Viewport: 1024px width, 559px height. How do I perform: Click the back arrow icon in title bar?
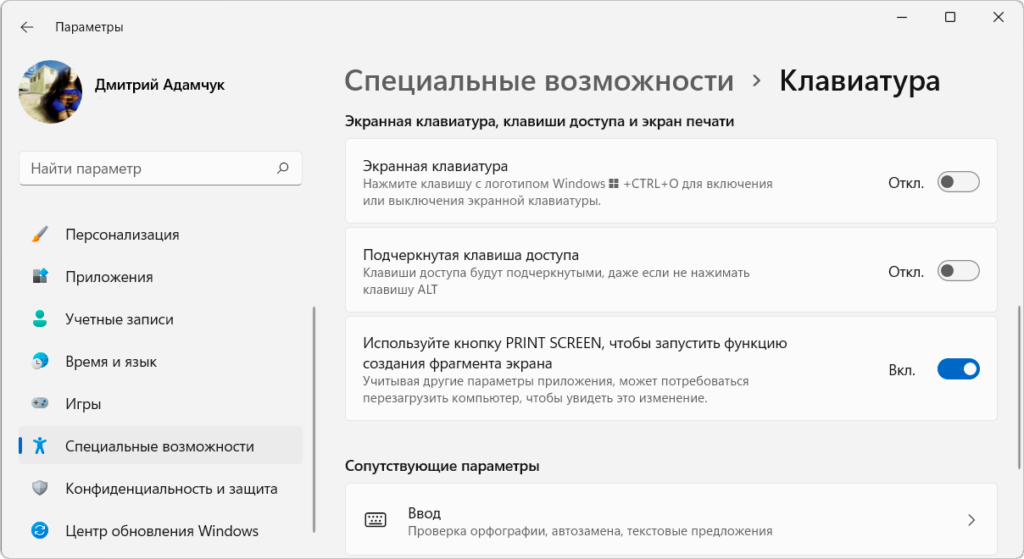click(x=26, y=27)
